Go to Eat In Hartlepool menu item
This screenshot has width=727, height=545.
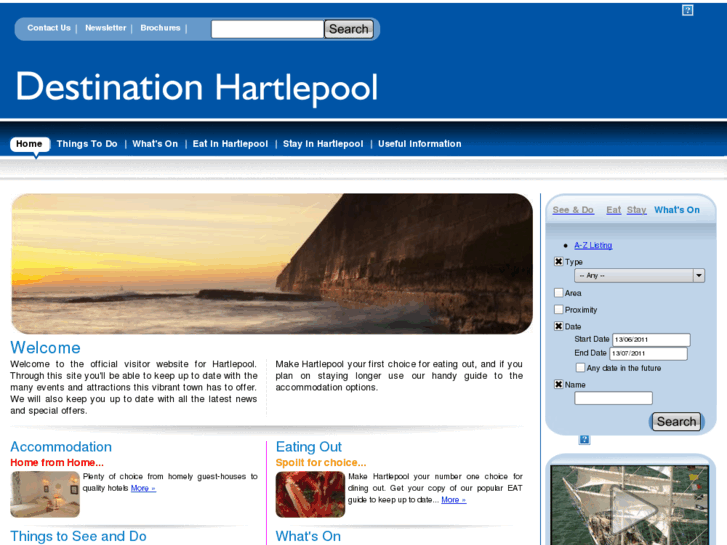point(230,144)
